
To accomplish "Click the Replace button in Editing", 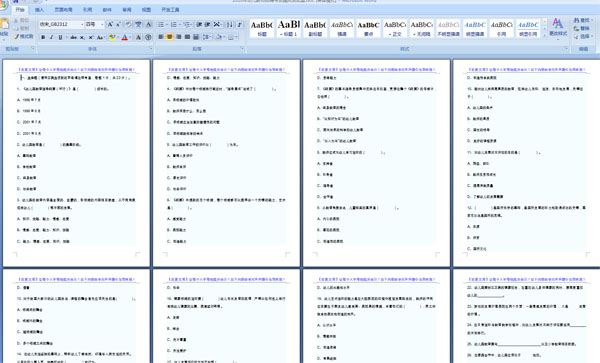I will pos(582,28).
